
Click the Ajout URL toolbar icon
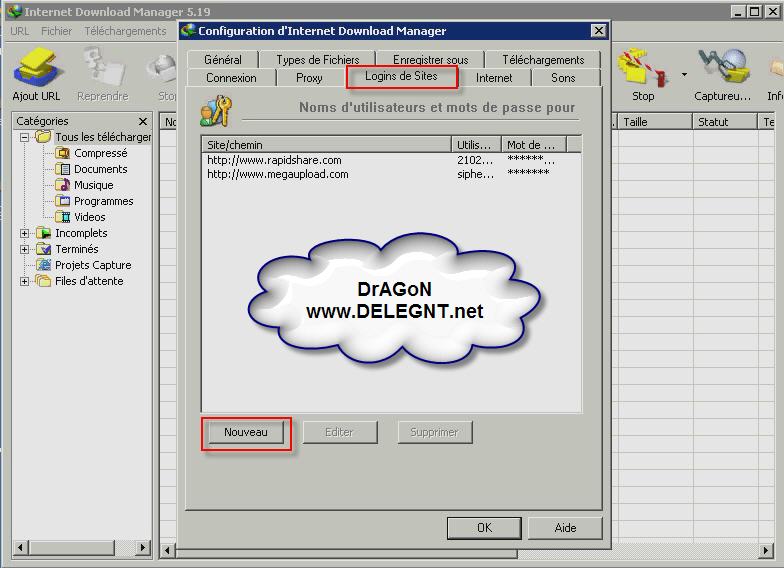[x=36, y=68]
